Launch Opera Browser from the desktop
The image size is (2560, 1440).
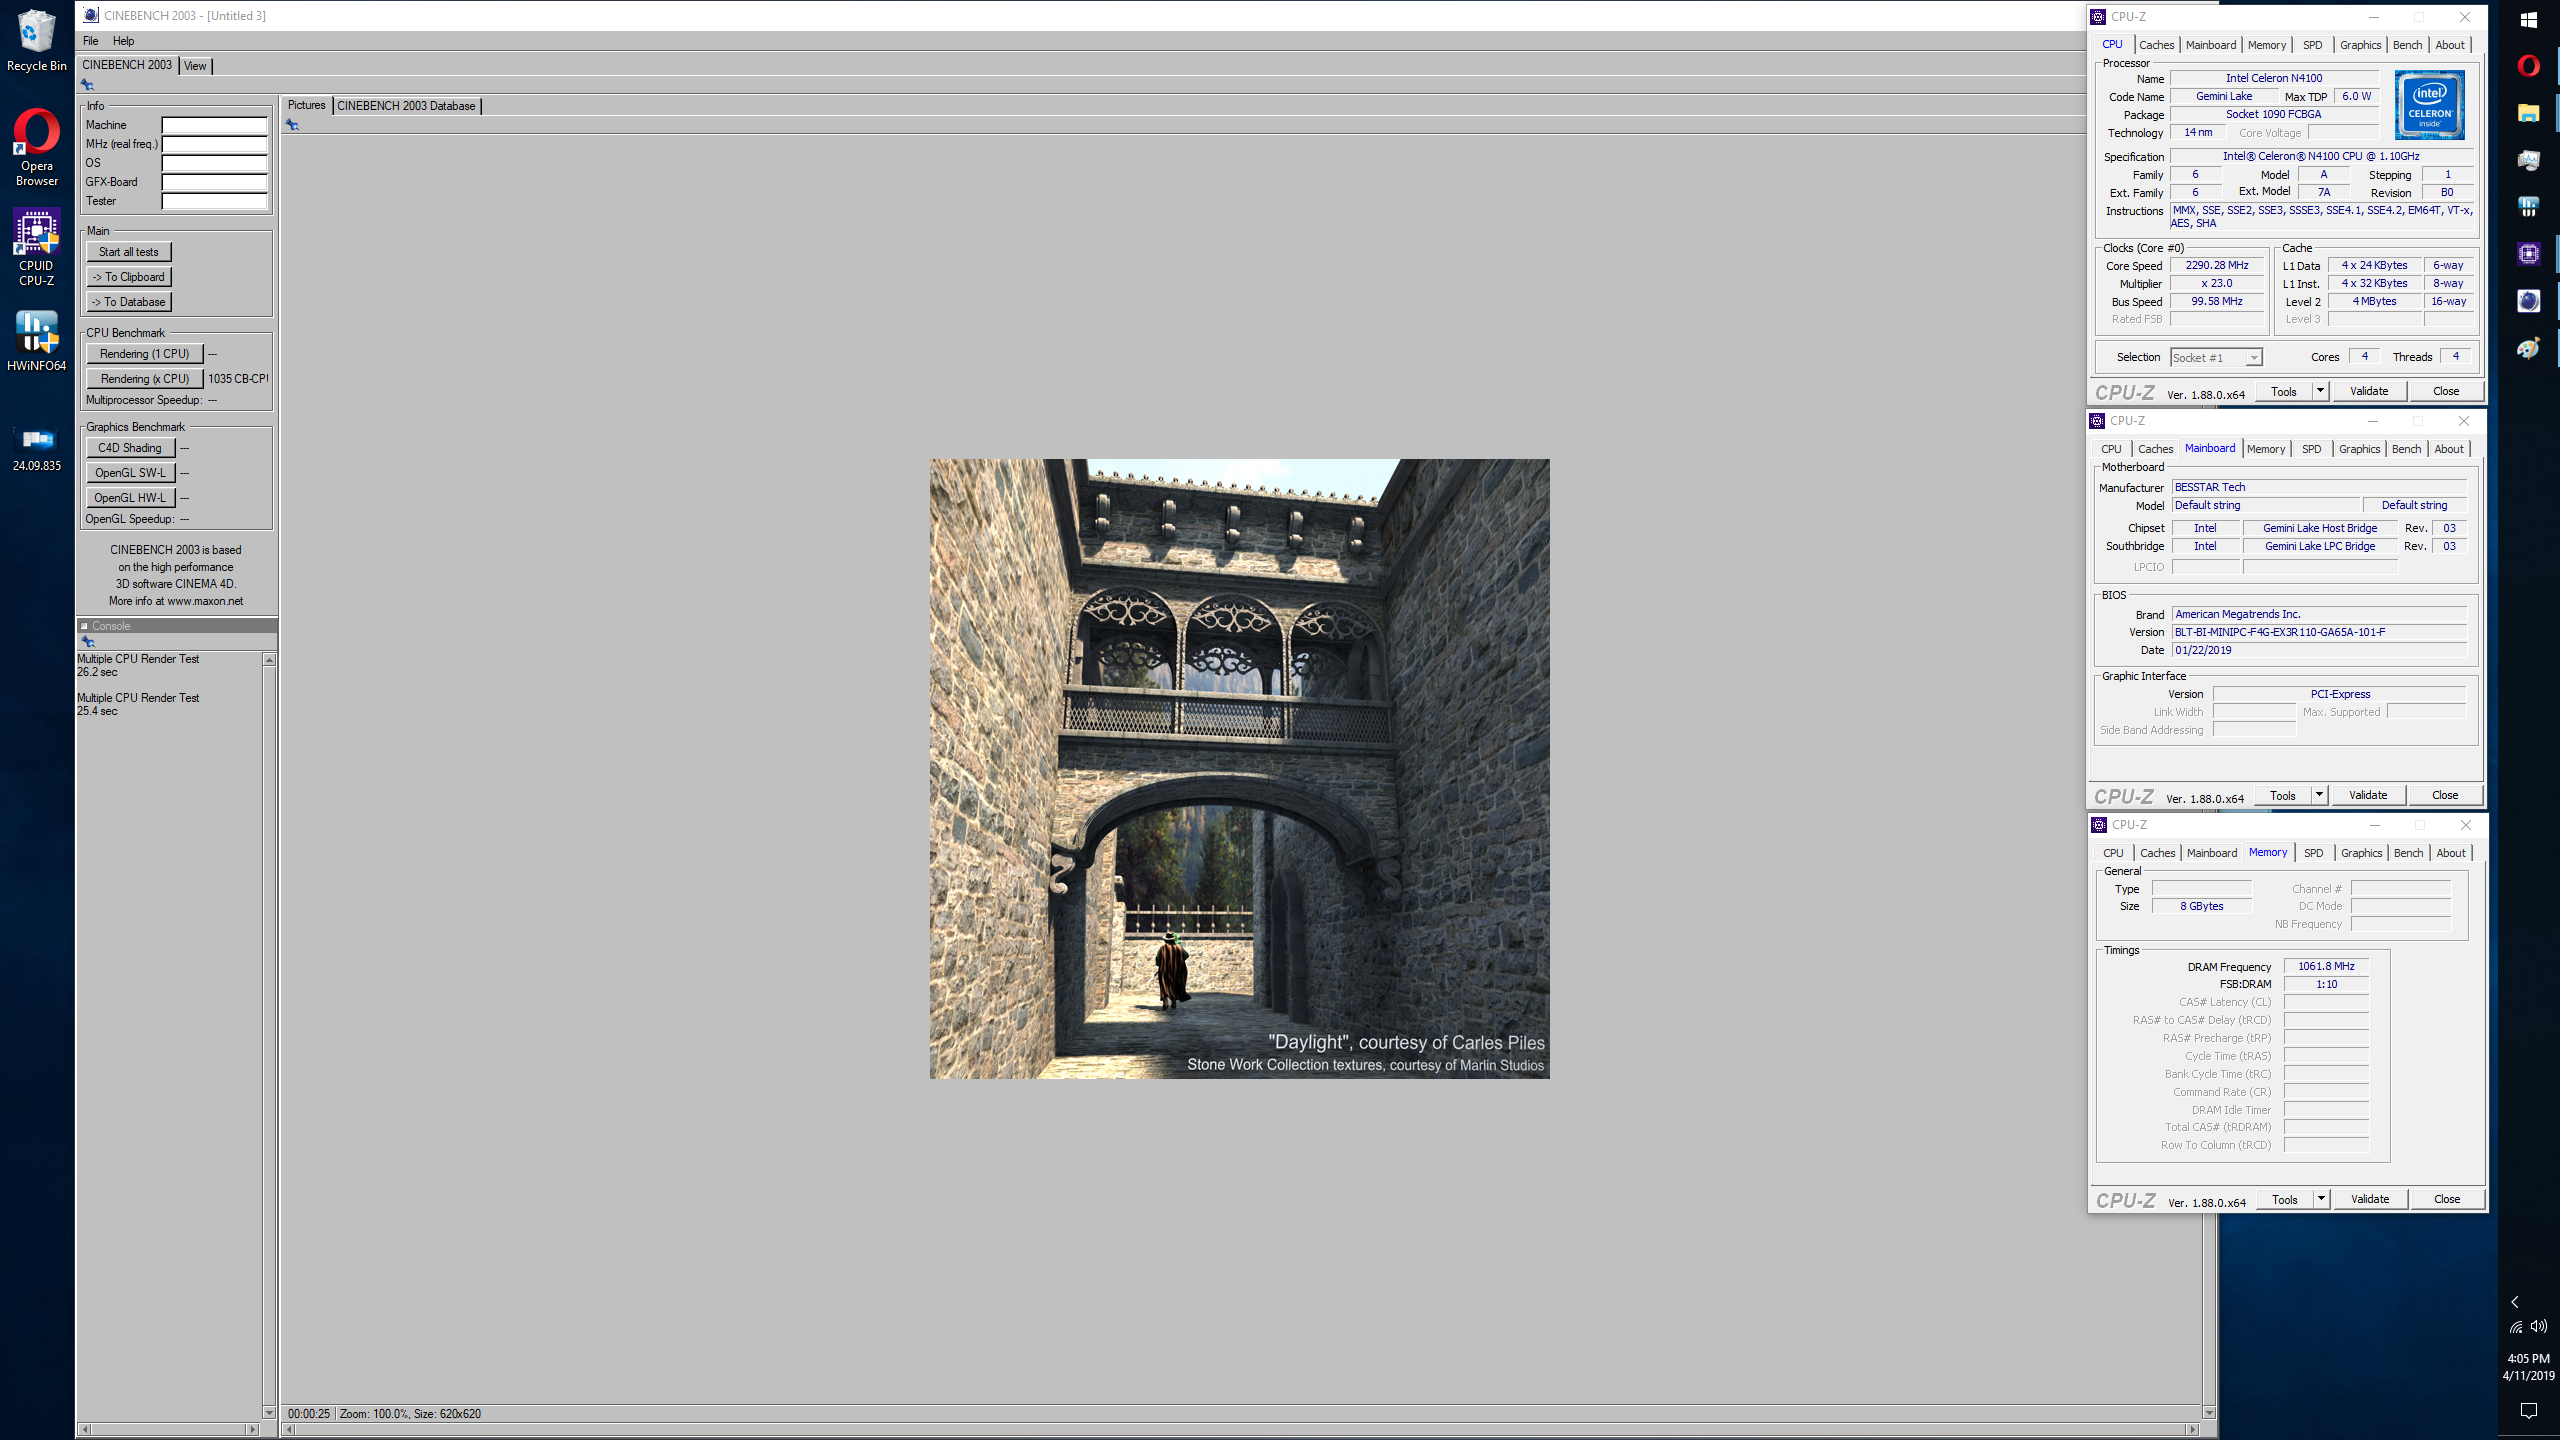(37, 147)
